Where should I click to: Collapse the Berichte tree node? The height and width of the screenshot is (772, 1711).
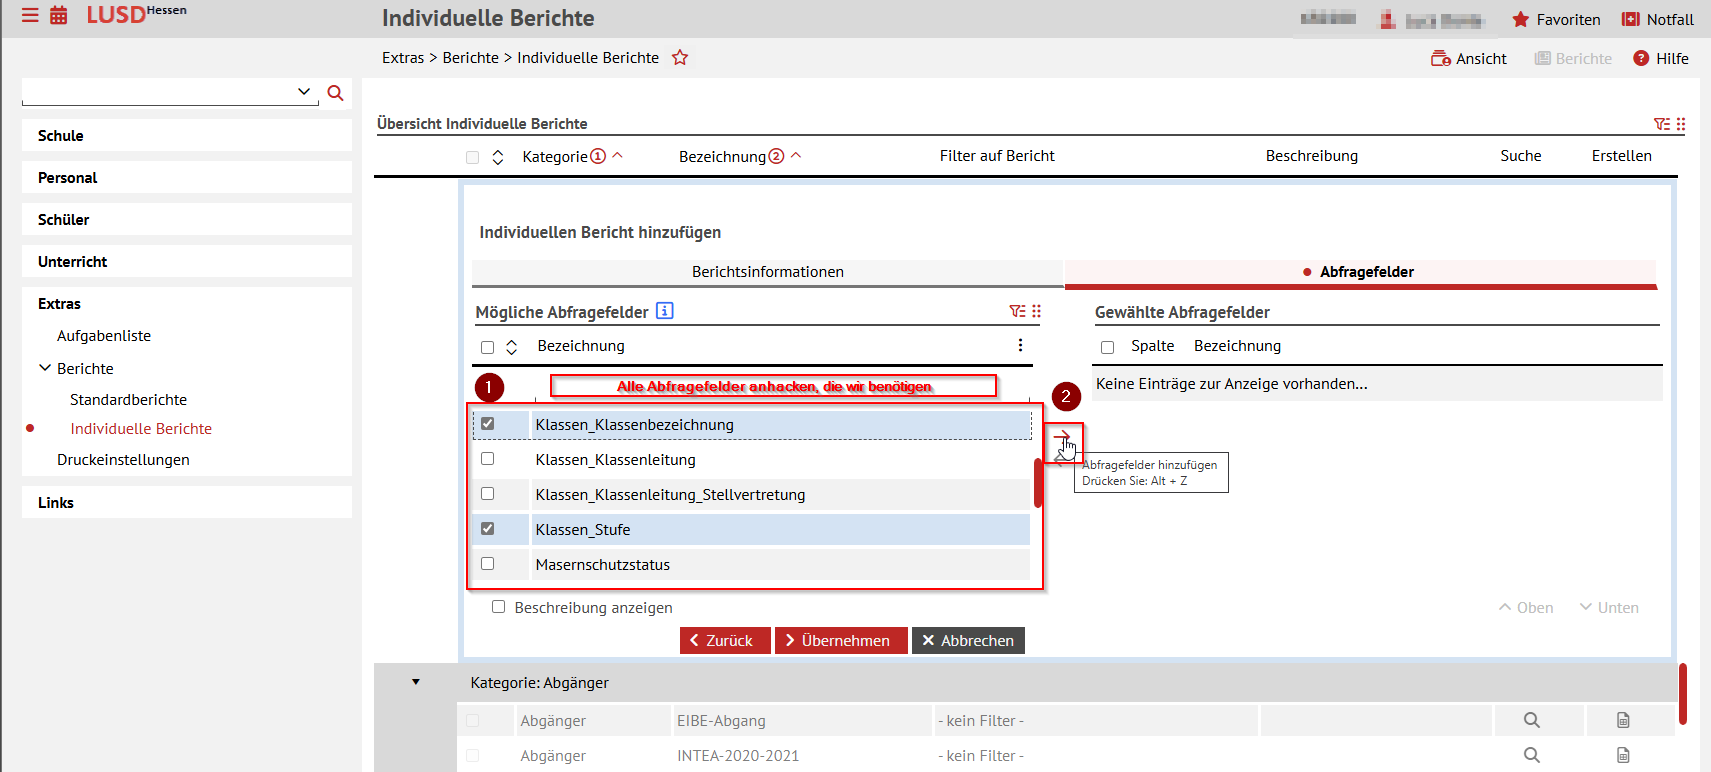coord(45,368)
